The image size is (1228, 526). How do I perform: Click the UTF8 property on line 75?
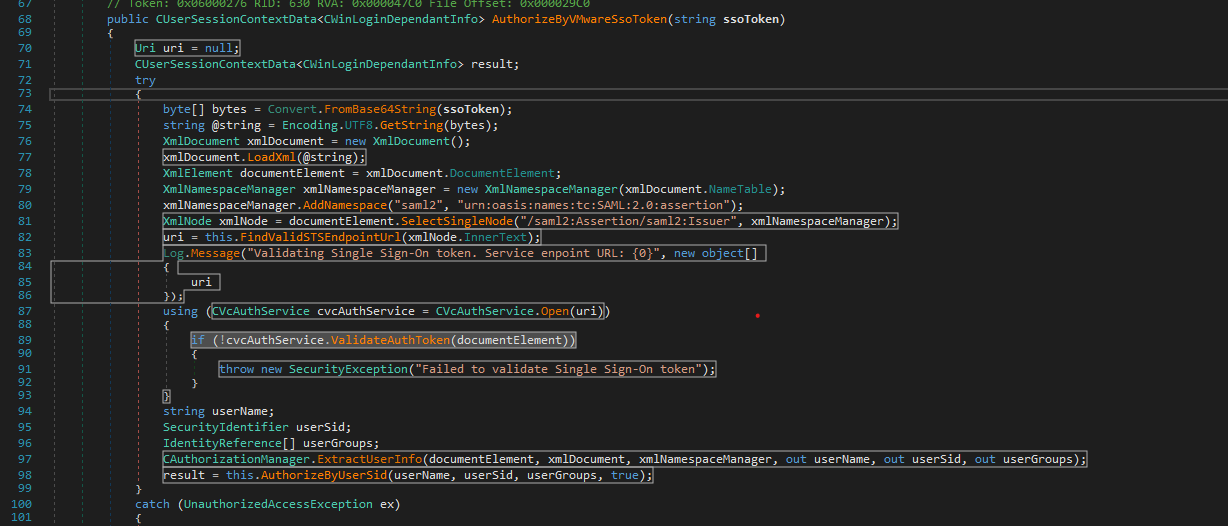click(x=357, y=125)
